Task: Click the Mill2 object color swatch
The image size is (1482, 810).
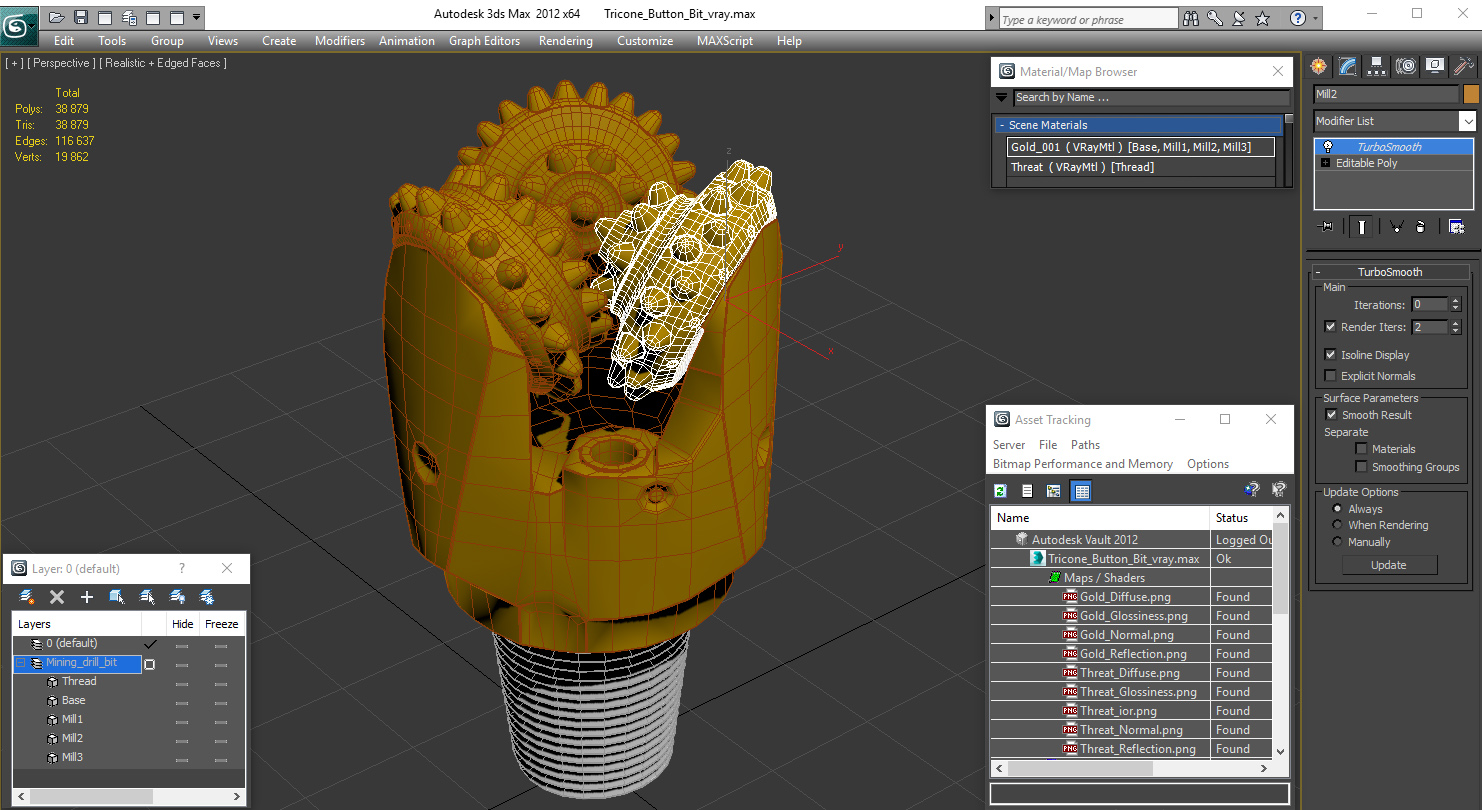Action: pos(1471,94)
